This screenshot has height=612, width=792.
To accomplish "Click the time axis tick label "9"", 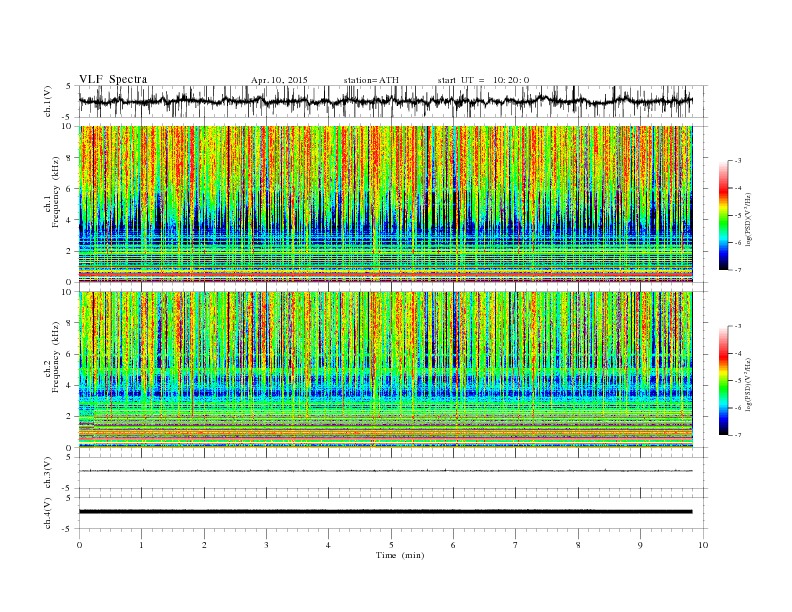I will click(640, 545).
